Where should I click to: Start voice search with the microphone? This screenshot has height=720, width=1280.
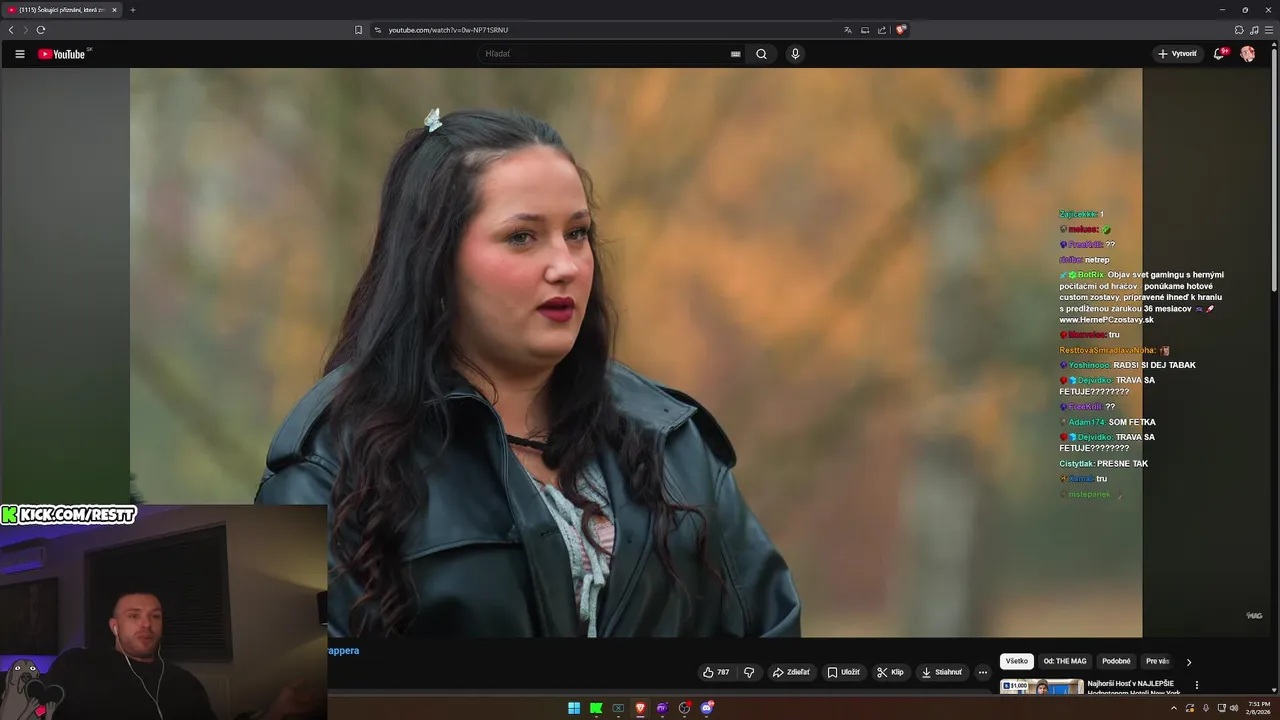tap(795, 54)
